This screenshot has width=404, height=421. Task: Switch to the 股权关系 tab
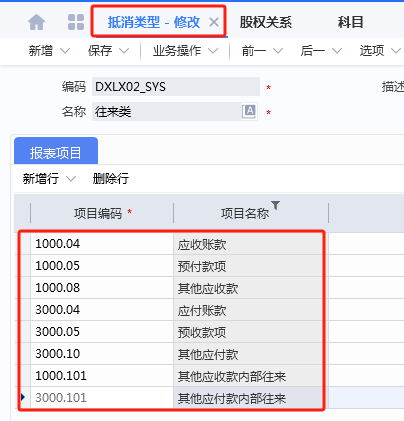pos(266,22)
